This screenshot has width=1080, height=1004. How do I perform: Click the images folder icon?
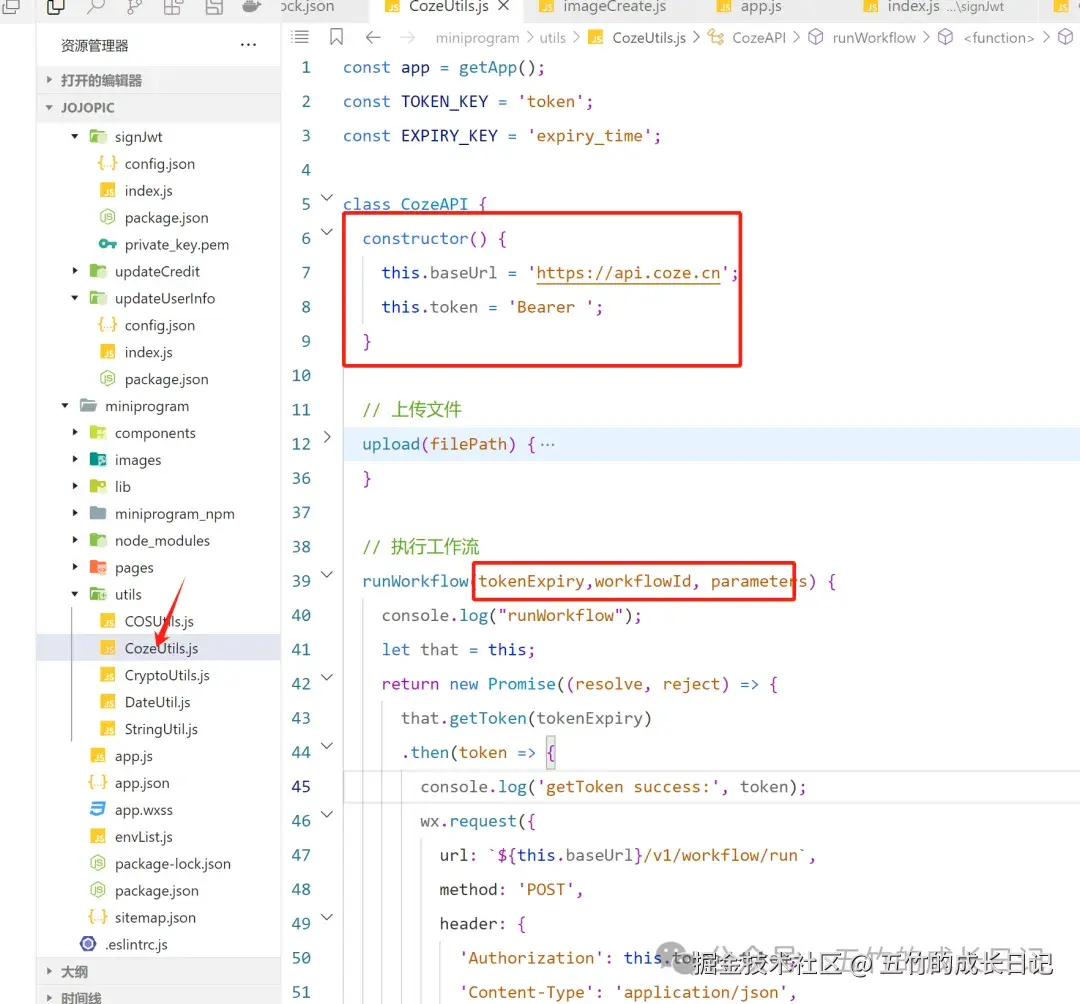(x=98, y=459)
